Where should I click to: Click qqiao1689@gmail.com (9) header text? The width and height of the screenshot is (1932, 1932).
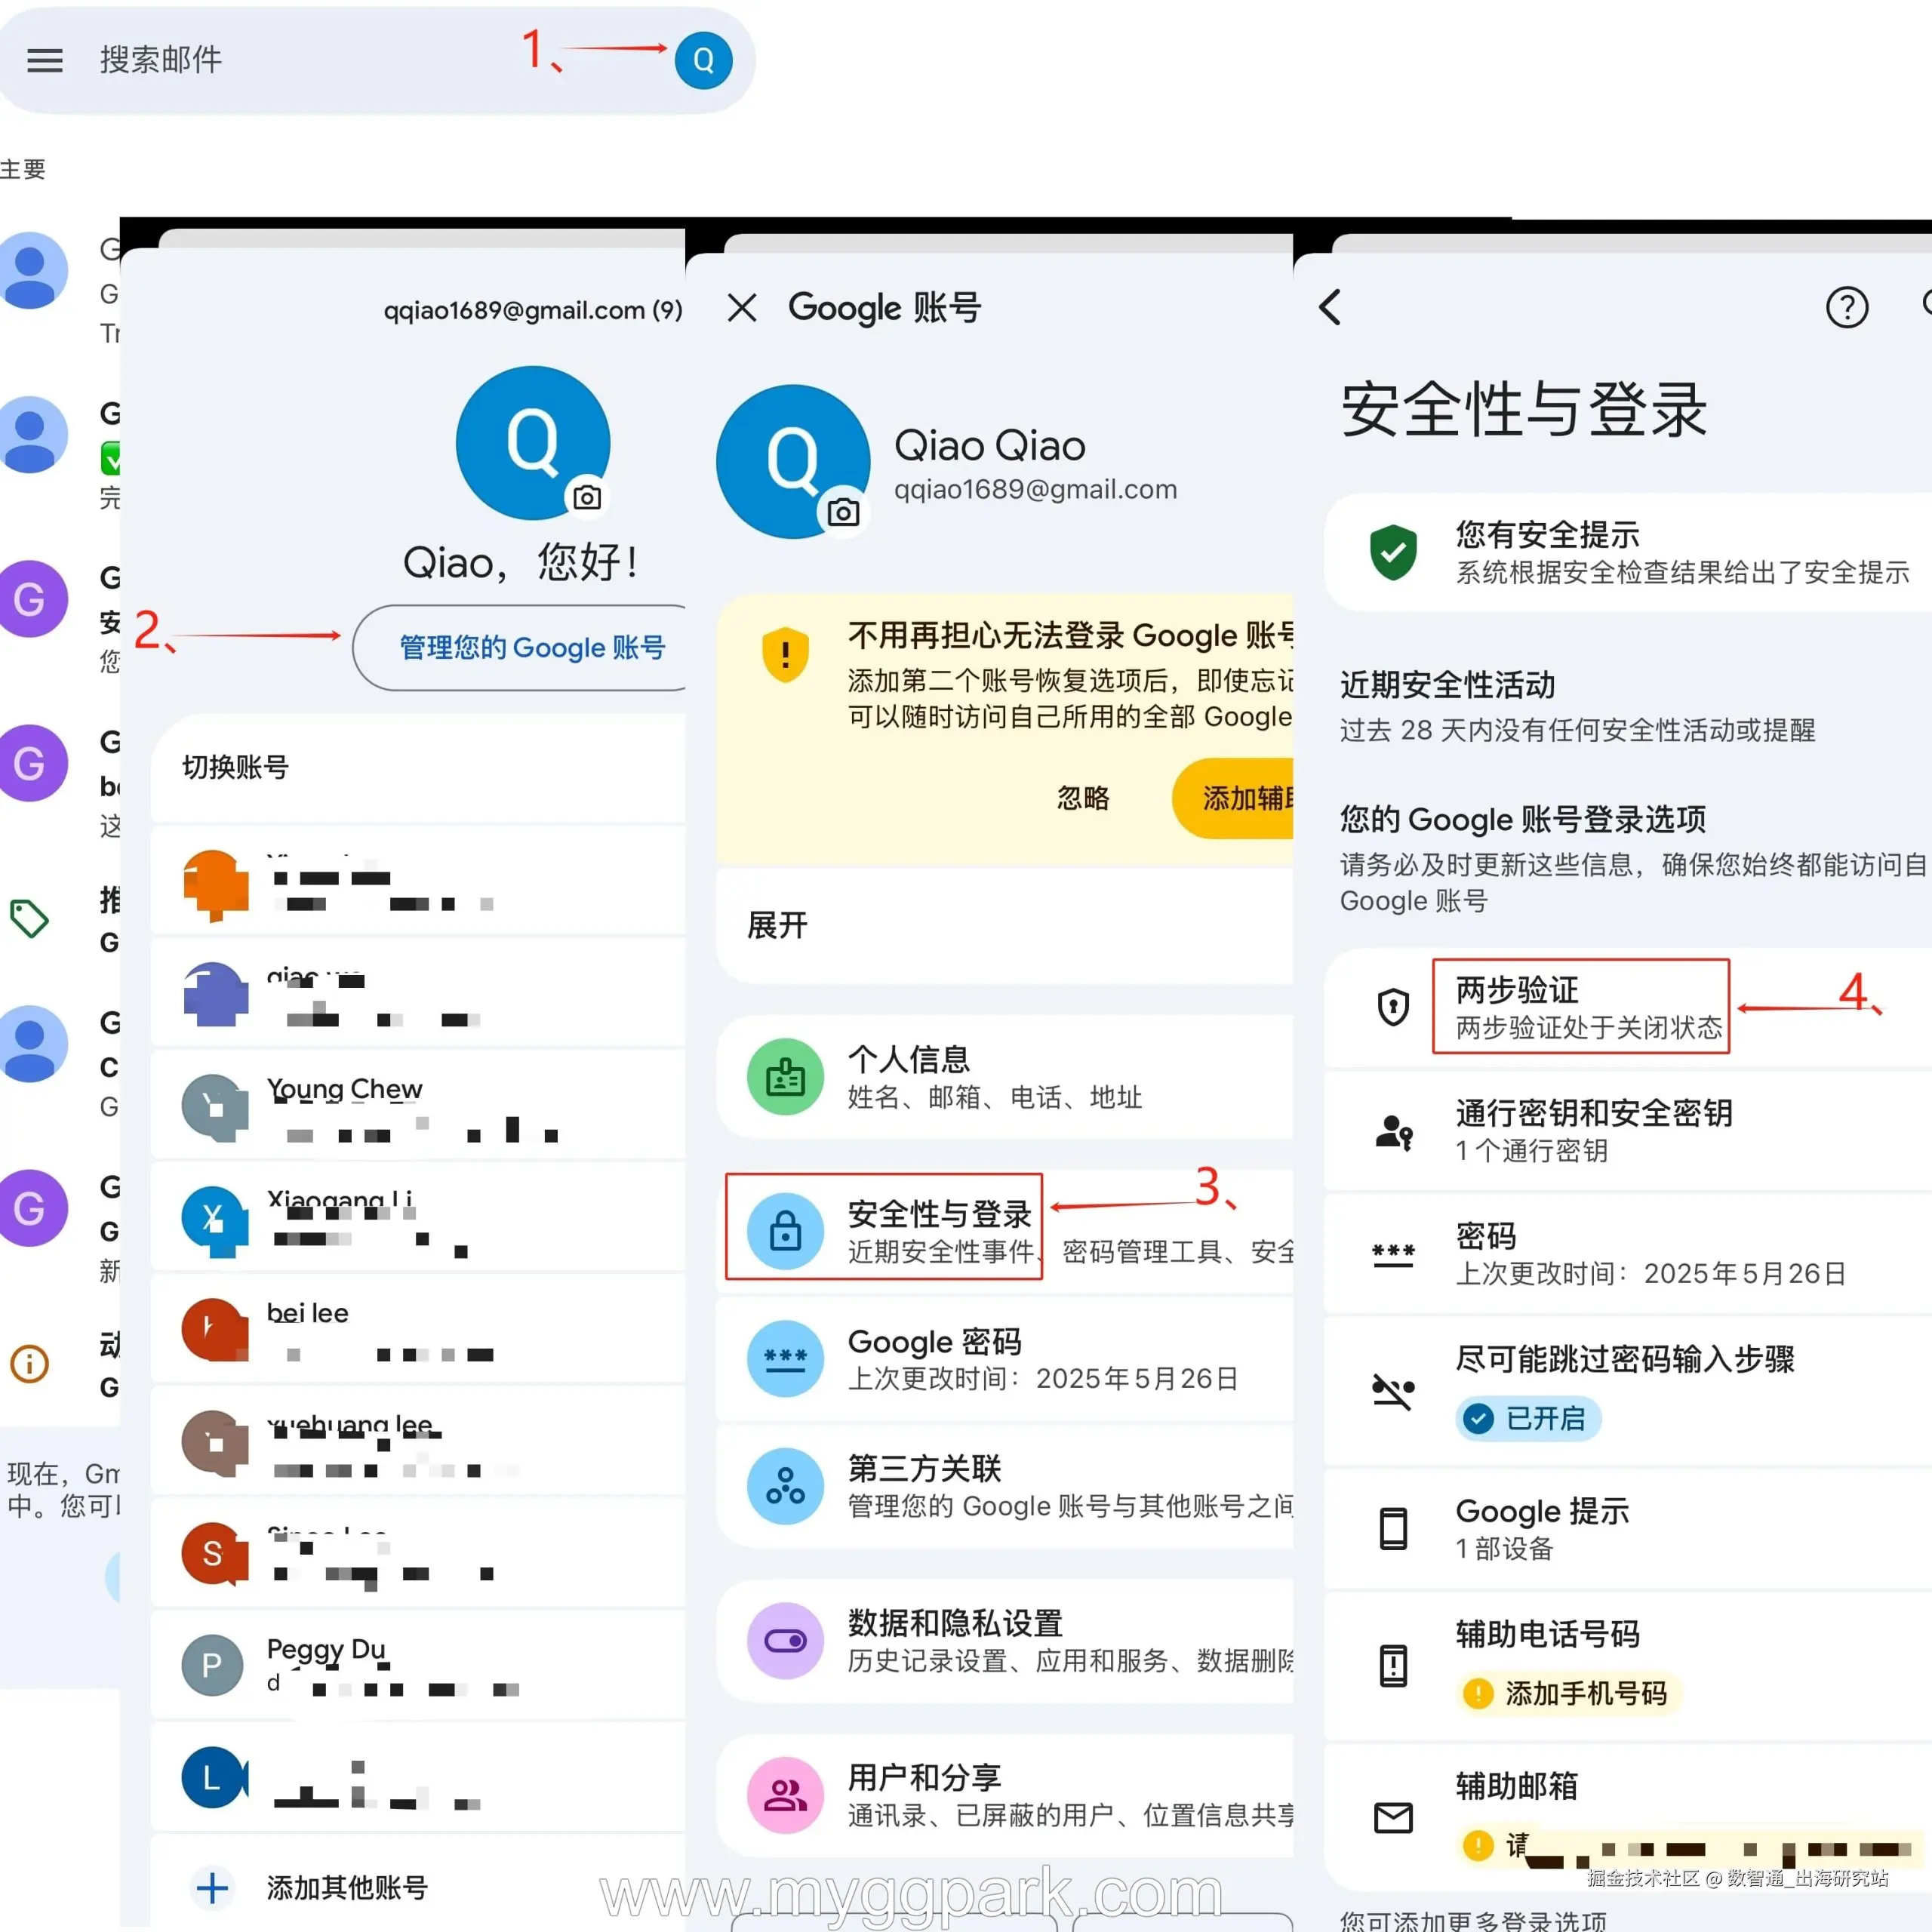533,310
